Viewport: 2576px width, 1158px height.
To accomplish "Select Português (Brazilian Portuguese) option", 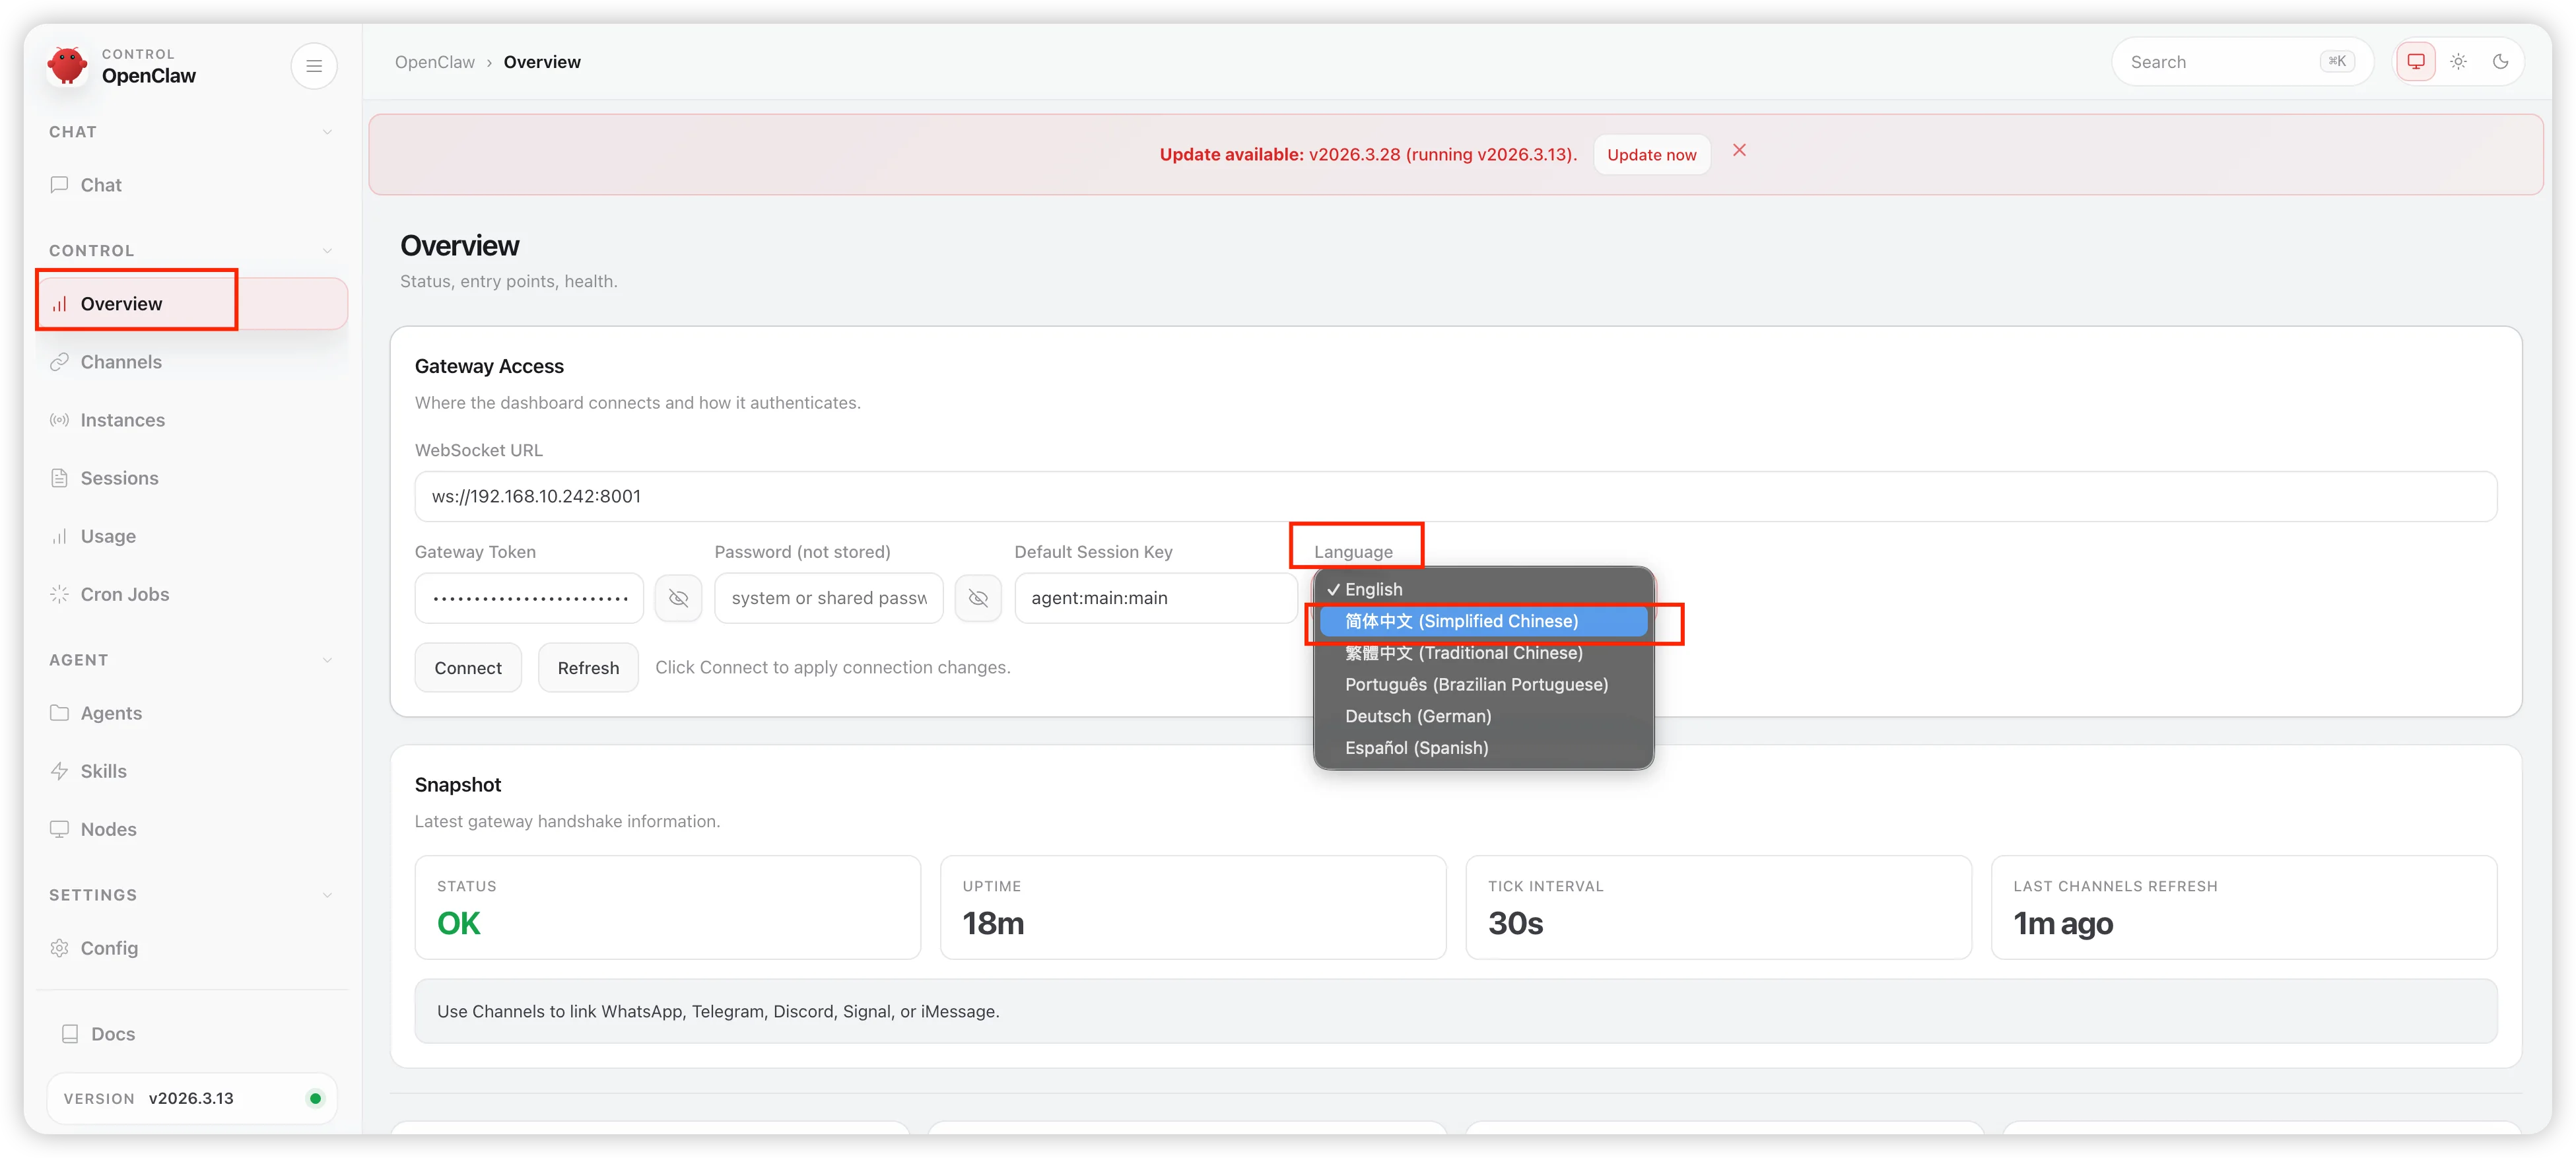I will (1484, 685).
